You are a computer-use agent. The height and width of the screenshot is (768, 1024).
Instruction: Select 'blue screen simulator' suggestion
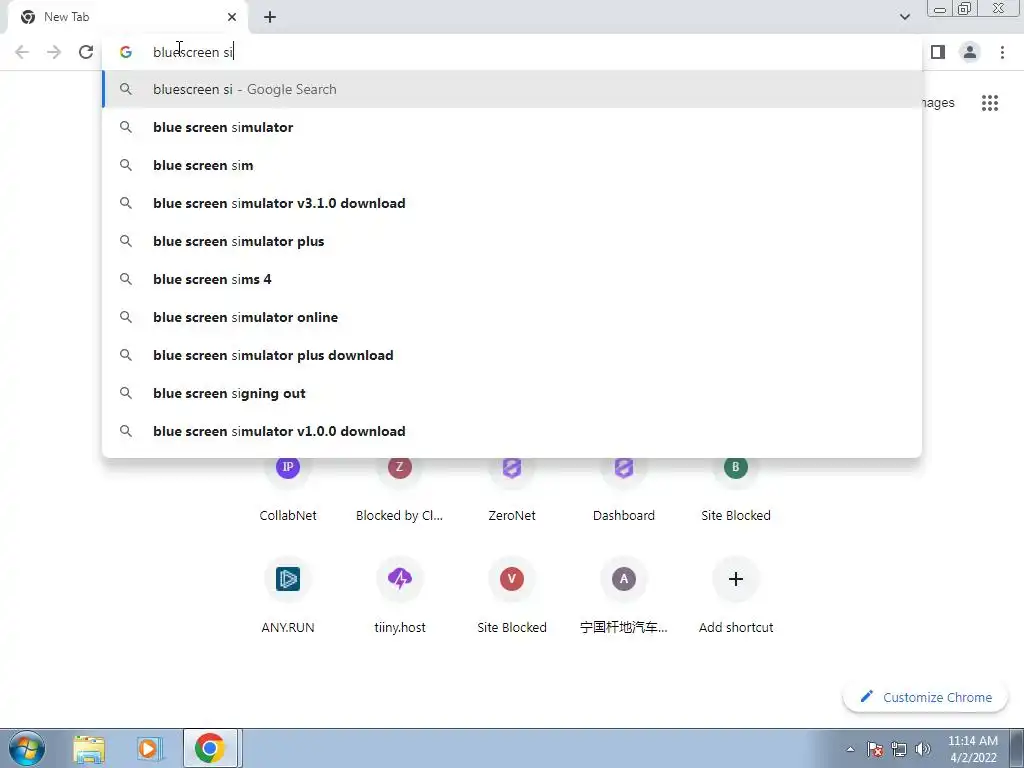coord(512,127)
